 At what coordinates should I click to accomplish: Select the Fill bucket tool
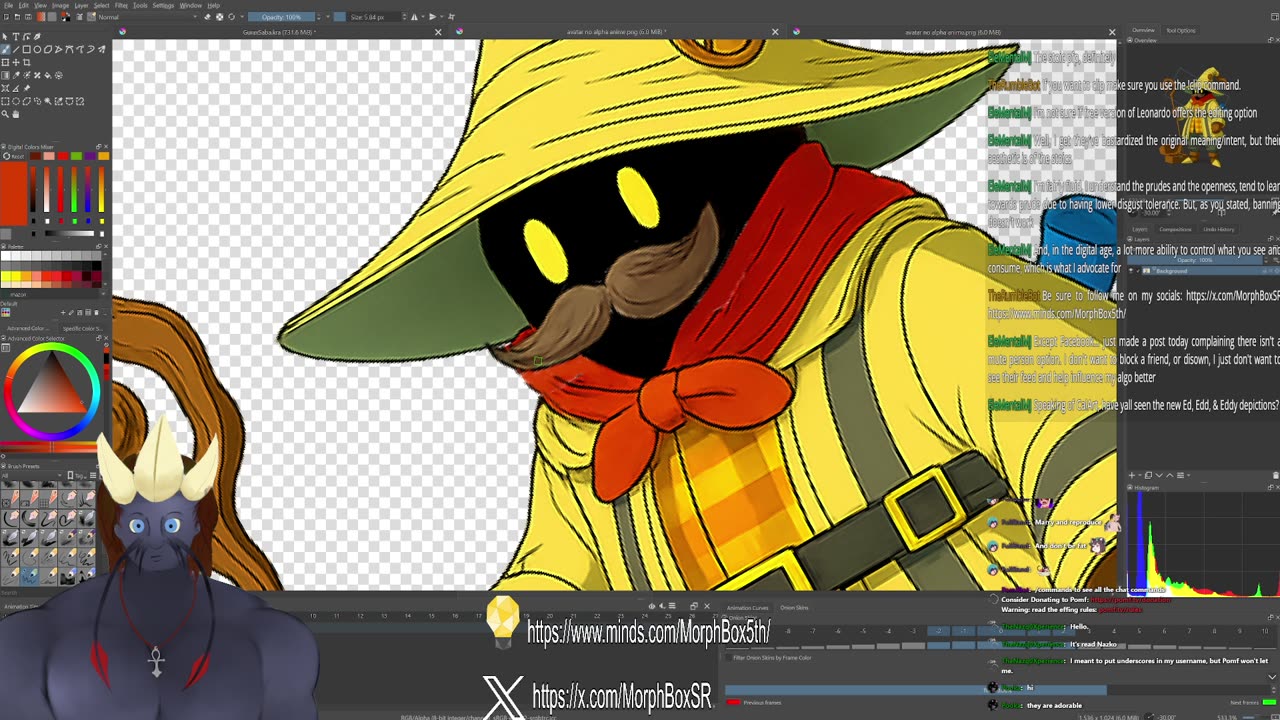(48, 76)
